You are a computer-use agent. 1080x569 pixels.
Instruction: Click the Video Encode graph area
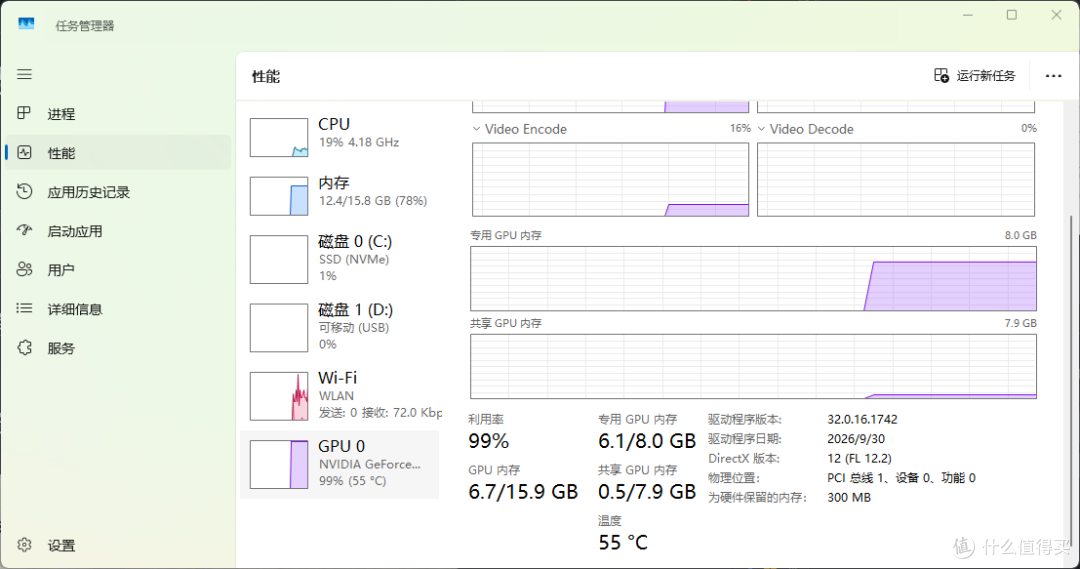click(610, 180)
